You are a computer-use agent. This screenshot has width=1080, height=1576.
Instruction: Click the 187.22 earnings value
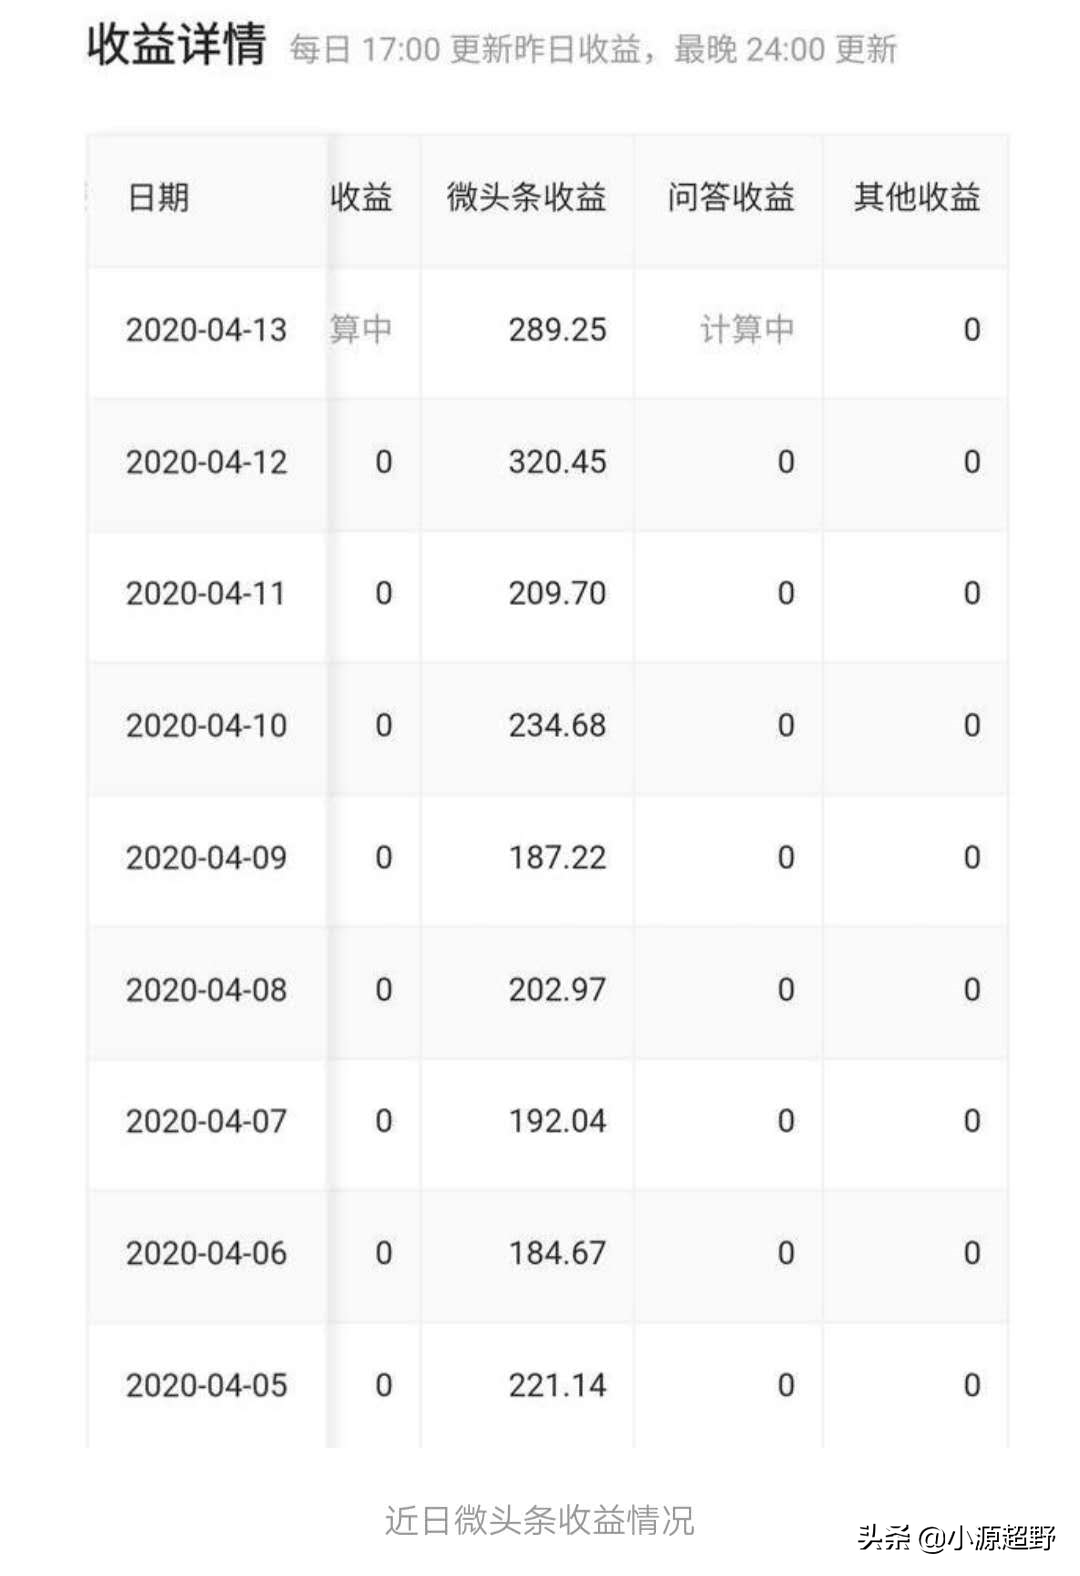pos(557,858)
